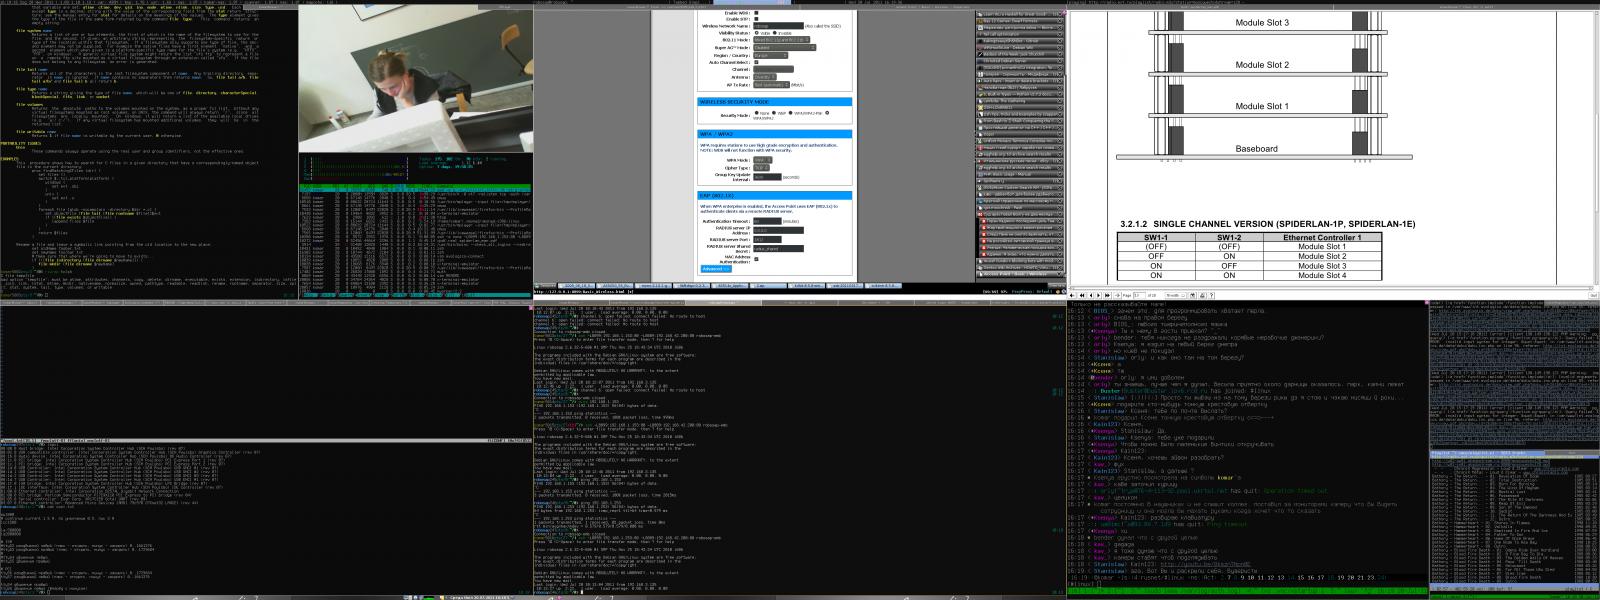Select Visible for Visibility Status
The width and height of the screenshot is (1600, 600).
click(x=756, y=33)
